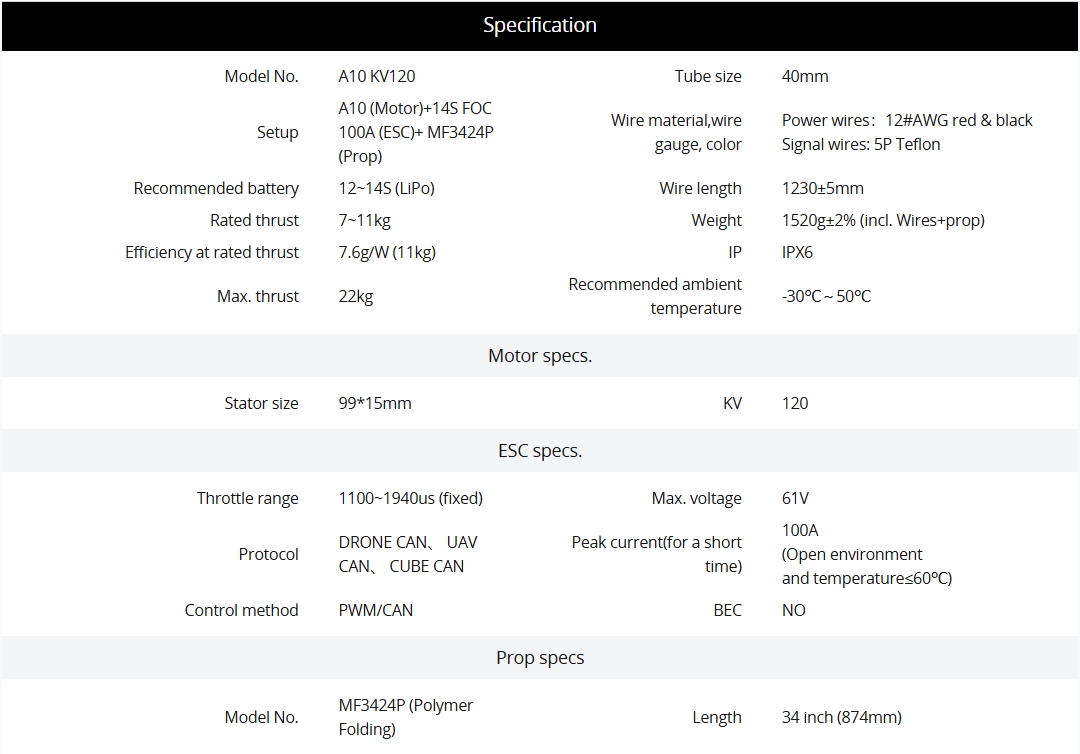Select the Stator size 99*15mm value

(x=375, y=403)
